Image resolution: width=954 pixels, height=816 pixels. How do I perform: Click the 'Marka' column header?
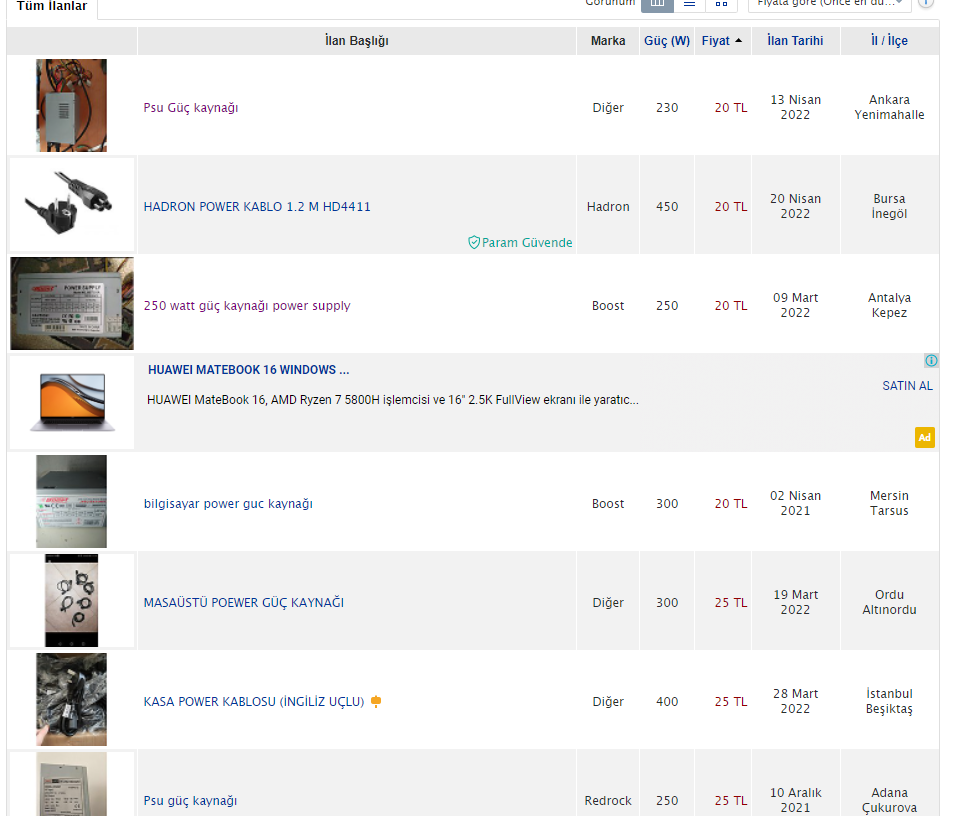tap(608, 41)
